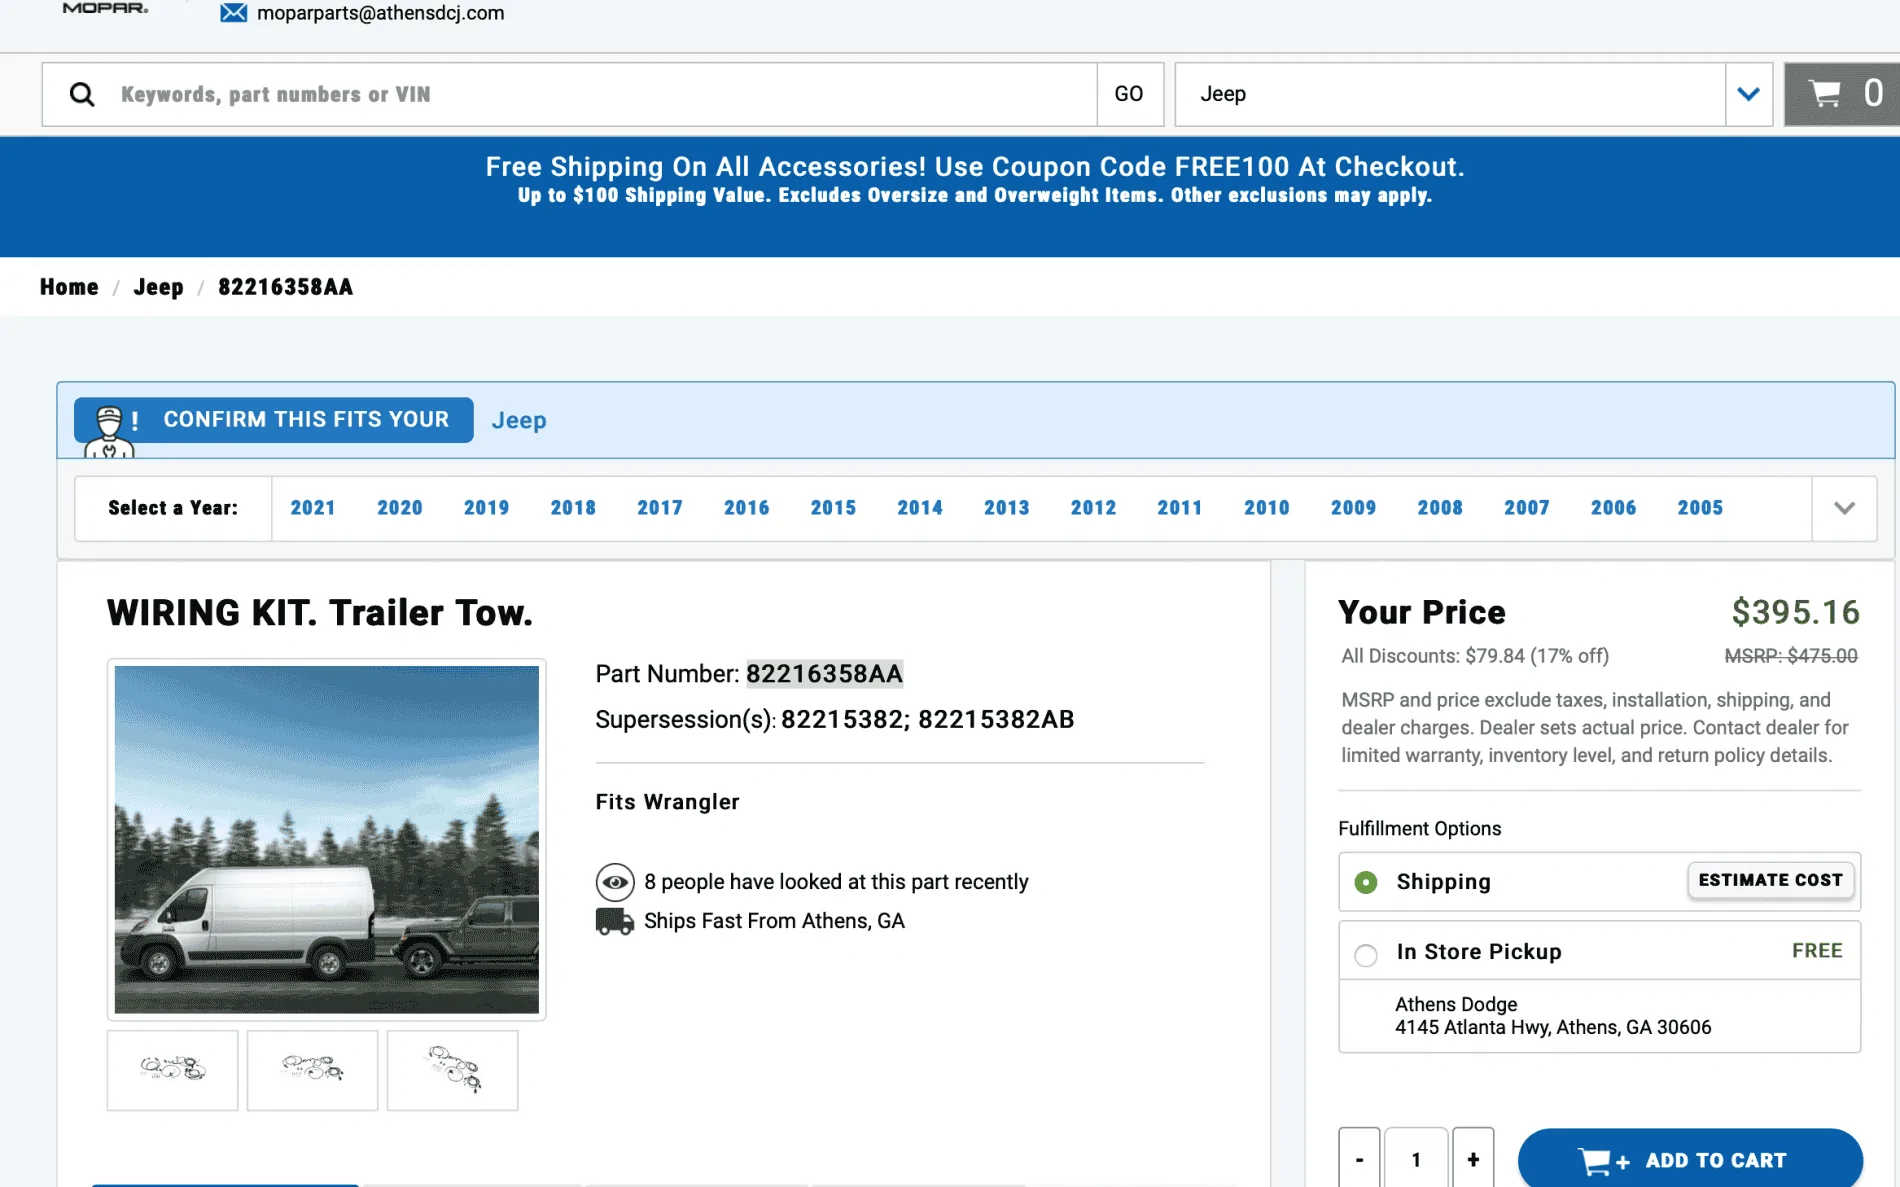This screenshot has width=1900, height=1187.
Task: Click the shipping truck icon
Action: [x=615, y=921]
